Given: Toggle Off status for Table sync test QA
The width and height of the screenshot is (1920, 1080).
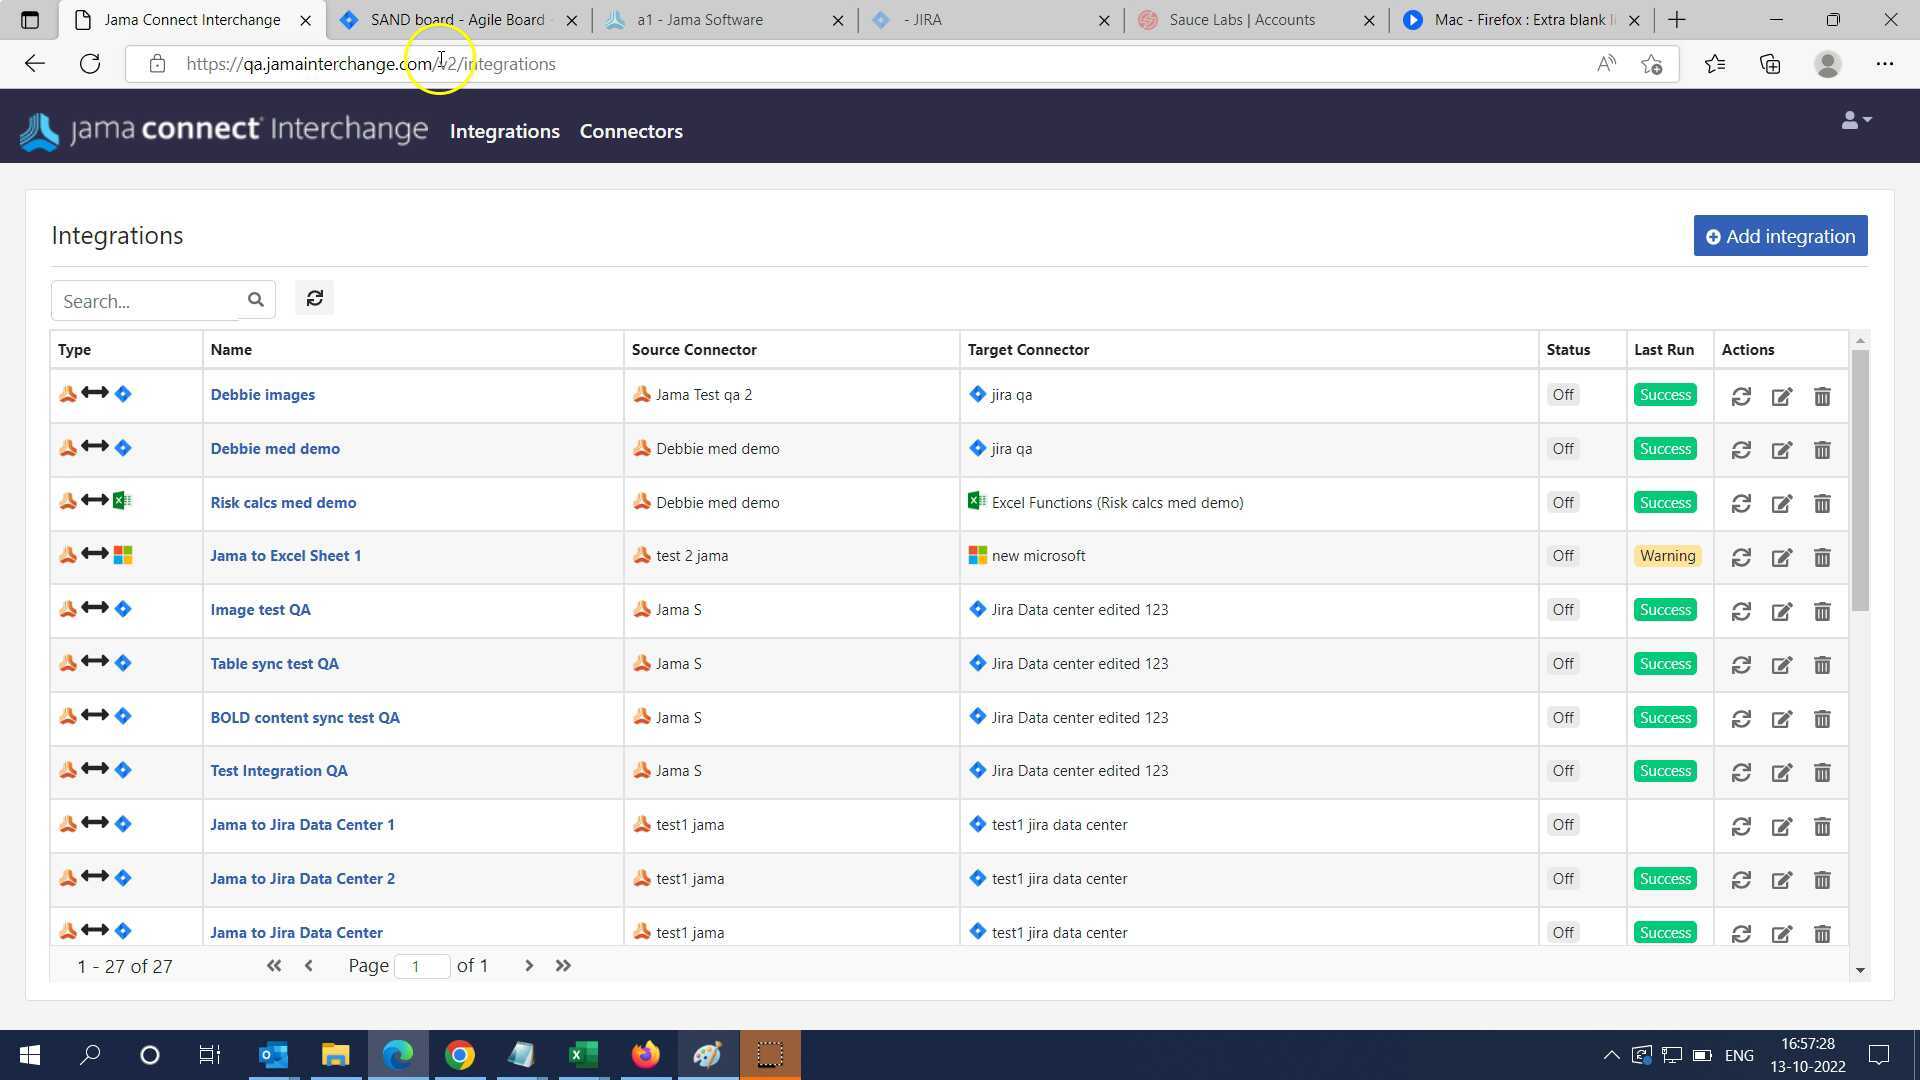Looking at the screenshot, I should pos(1563,664).
